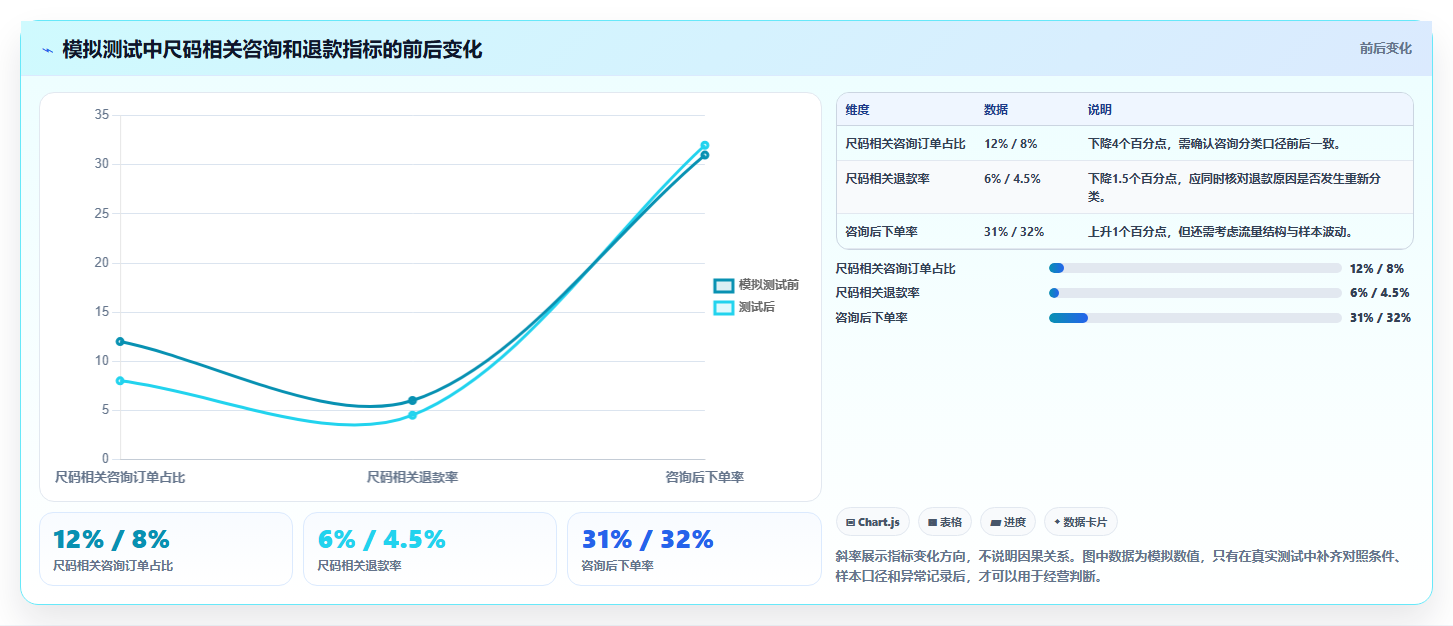This screenshot has width=1453, height=626.
Task: Select the 数据卡片 chip
Action: (x=1081, y=522)
